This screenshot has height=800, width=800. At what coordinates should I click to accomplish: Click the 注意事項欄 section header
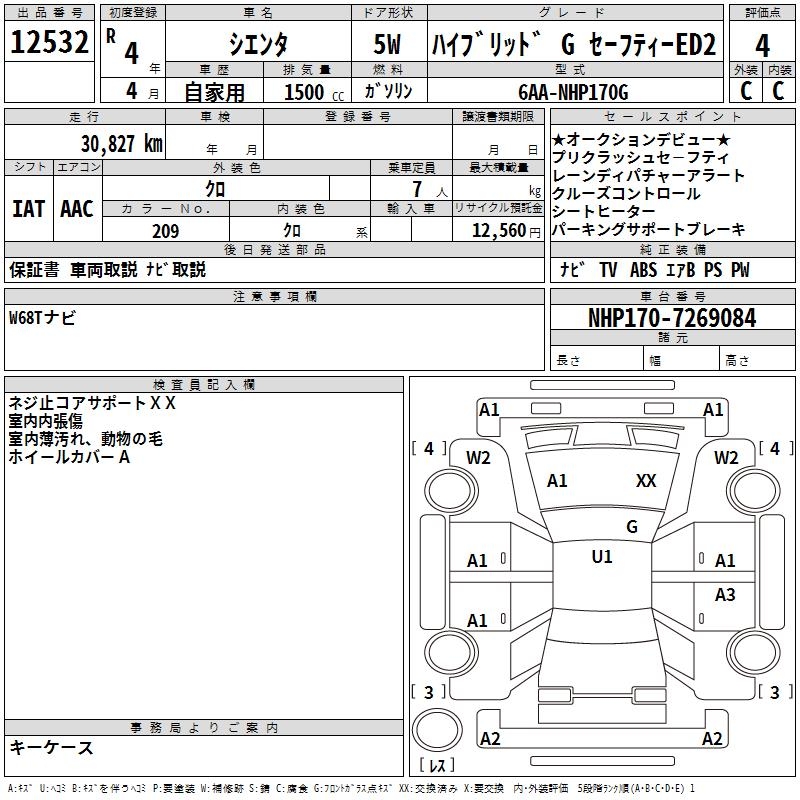(x=275, y=296)
